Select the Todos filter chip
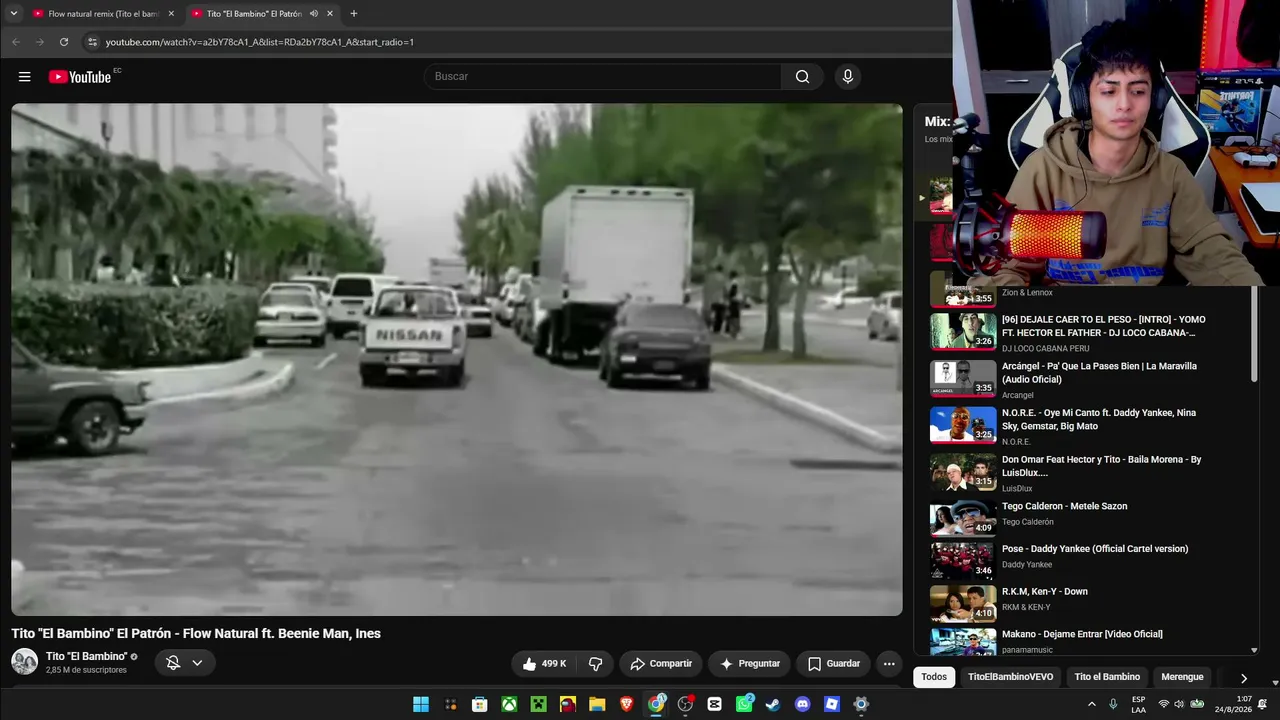The width and height of the screenshot is (1280, 720). (x=934, y=677)
